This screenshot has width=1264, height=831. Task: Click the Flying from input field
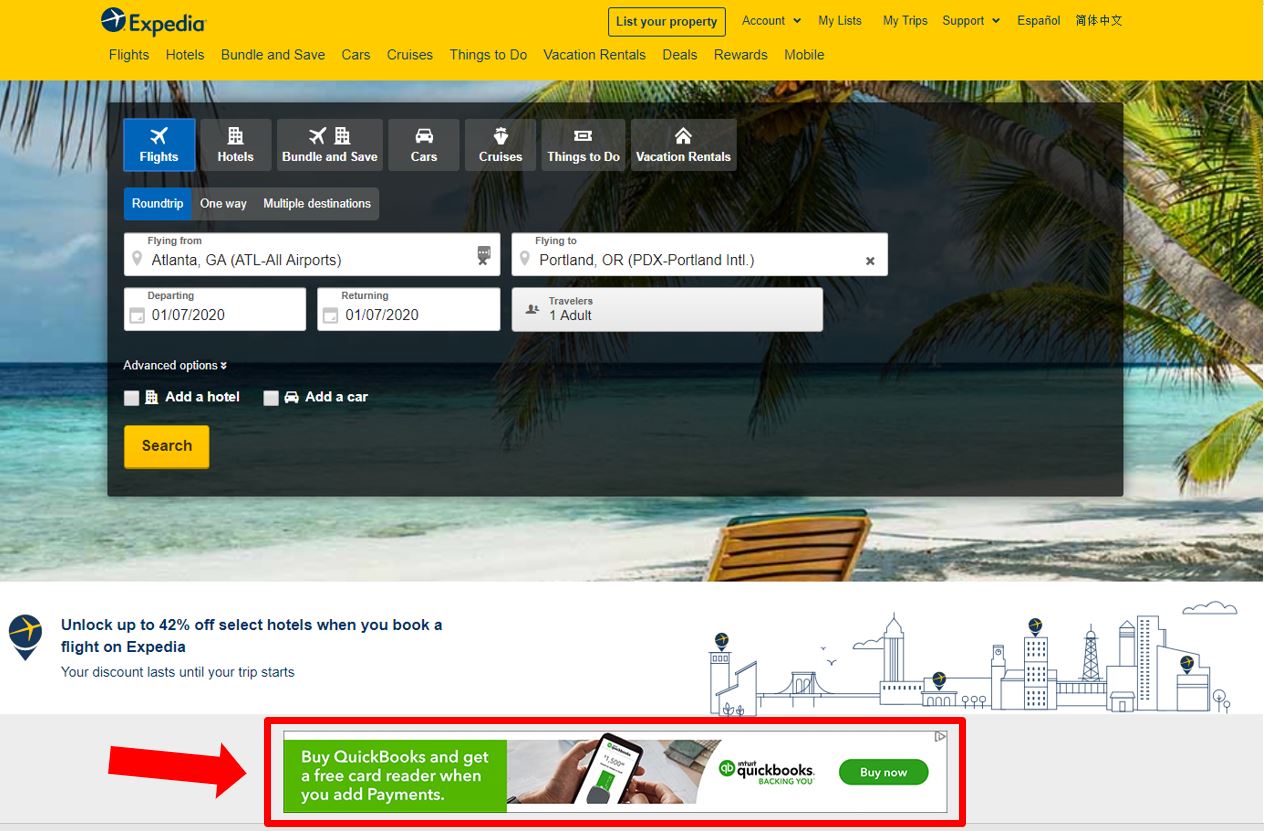312,254
